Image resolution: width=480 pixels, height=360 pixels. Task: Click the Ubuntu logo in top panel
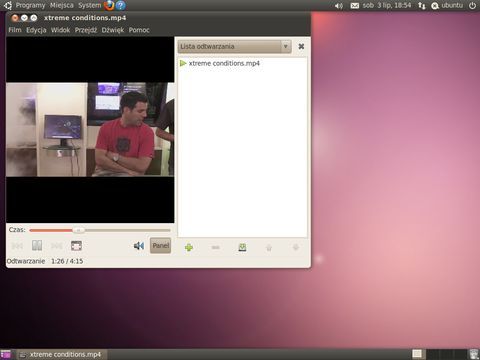(x=7, y=5)
